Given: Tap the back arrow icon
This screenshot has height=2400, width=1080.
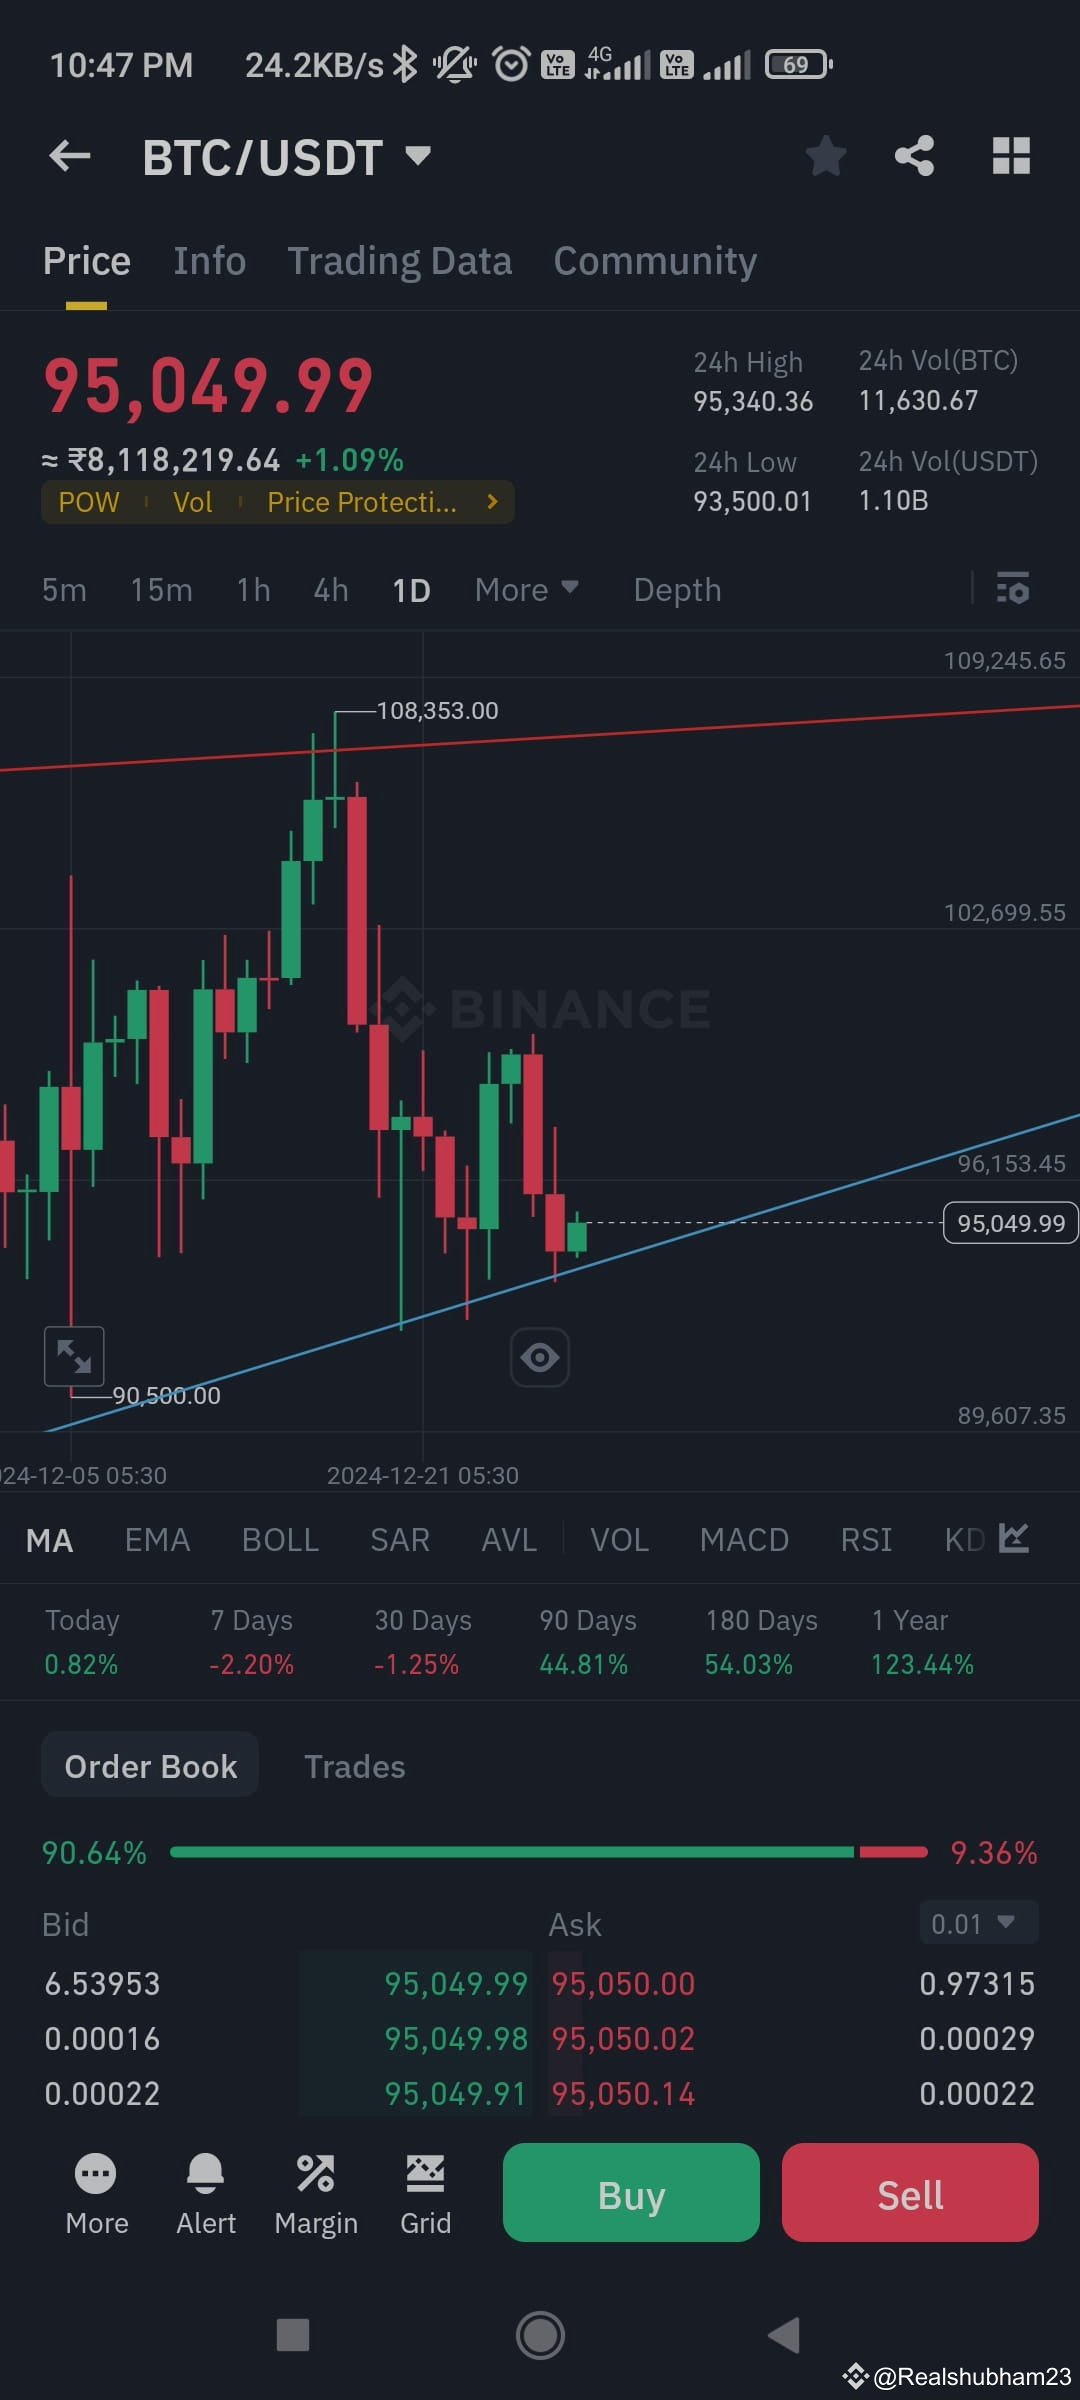Looking at the screenshot, I should [x=70, y=156].
